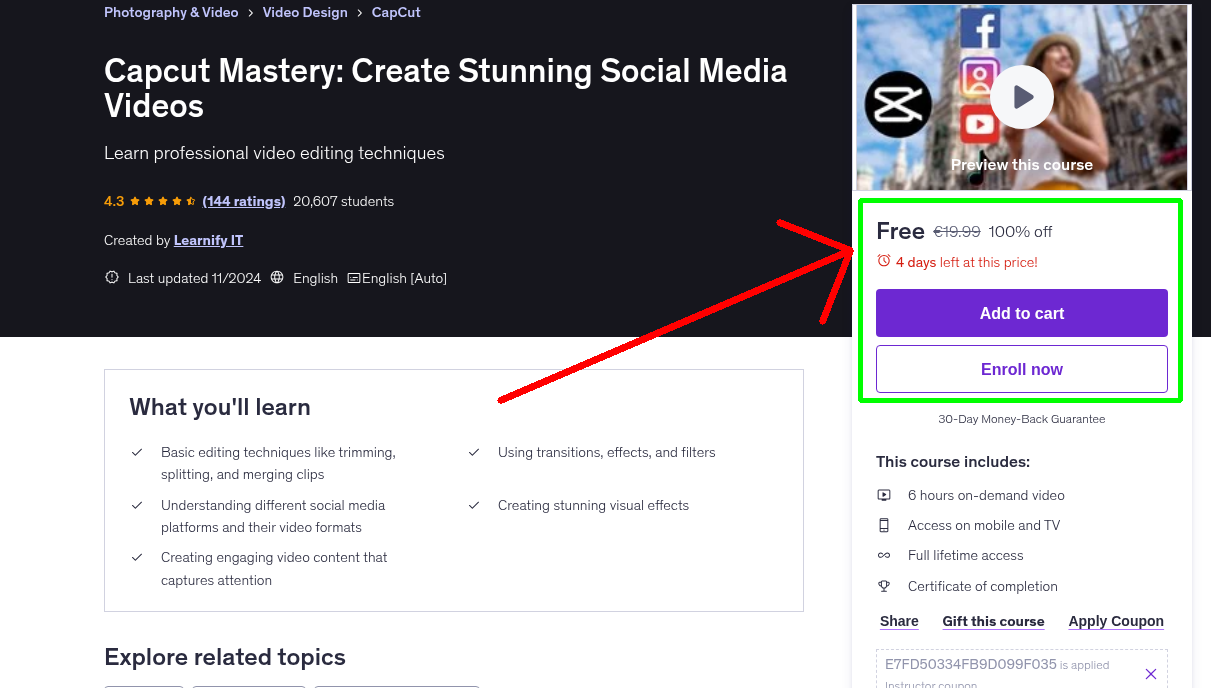Remove the applied coupon with X
The width and height of the screenshot is (1211, 688).
pyautogui.click(x=1151, y=674)
